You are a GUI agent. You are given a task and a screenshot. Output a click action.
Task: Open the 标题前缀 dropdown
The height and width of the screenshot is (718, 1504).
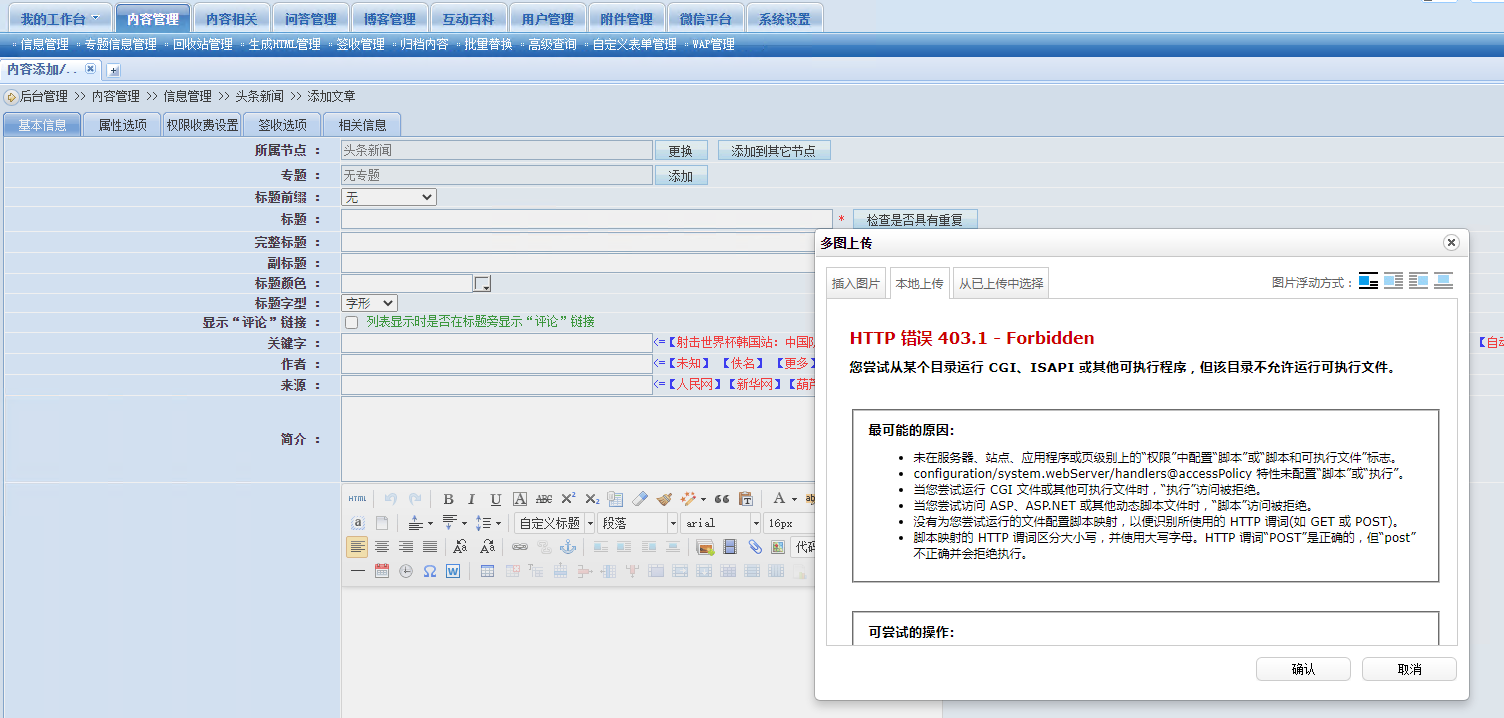tap(389, 197)
